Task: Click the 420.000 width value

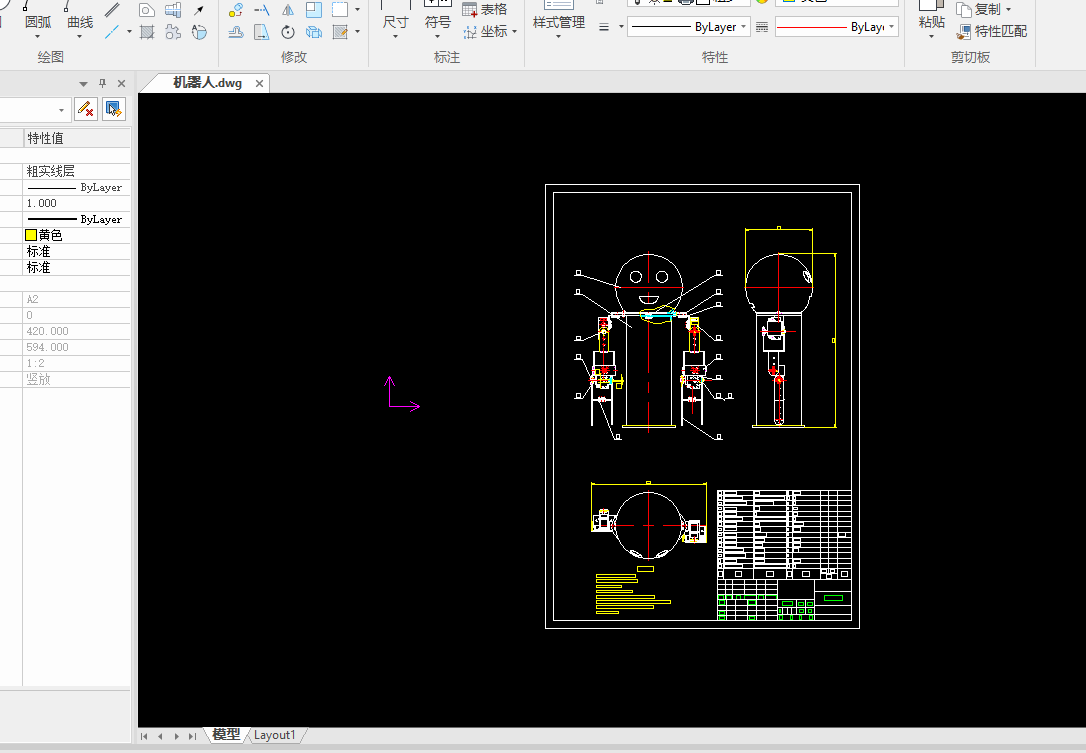Action: (76, 331)
